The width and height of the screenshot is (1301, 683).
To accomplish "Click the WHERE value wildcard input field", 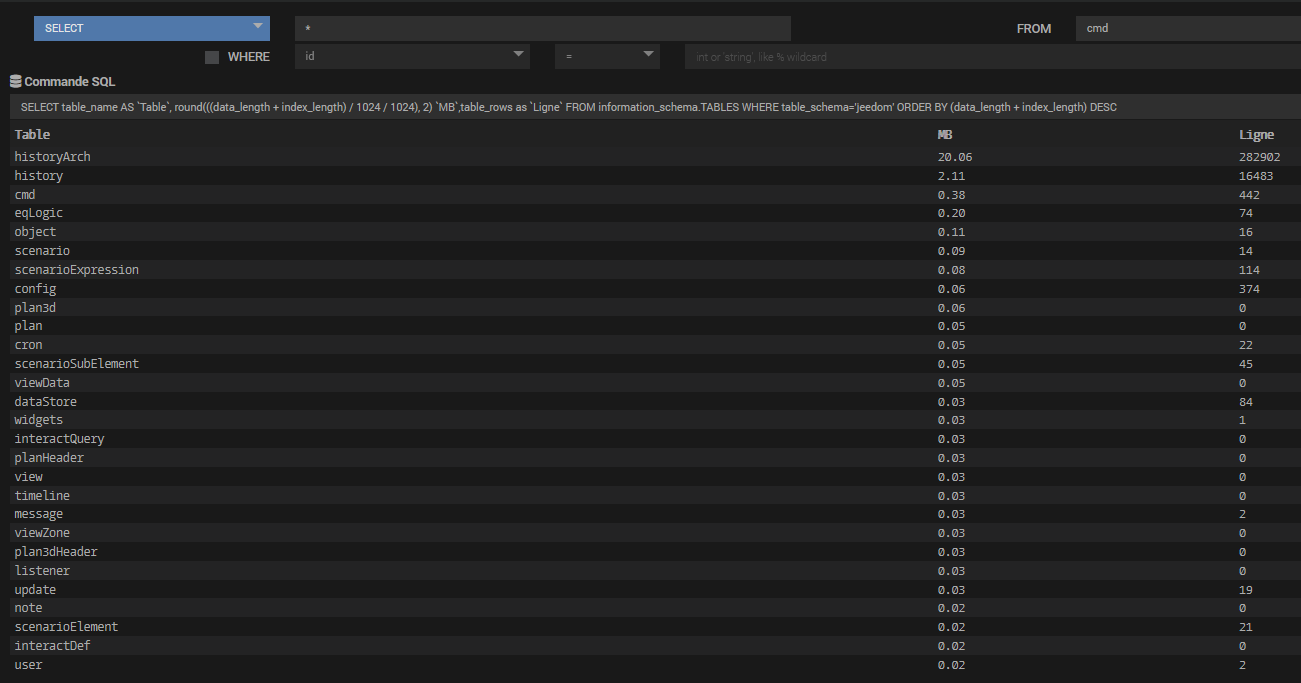I will pyautogui.click(x=990, y=57).
